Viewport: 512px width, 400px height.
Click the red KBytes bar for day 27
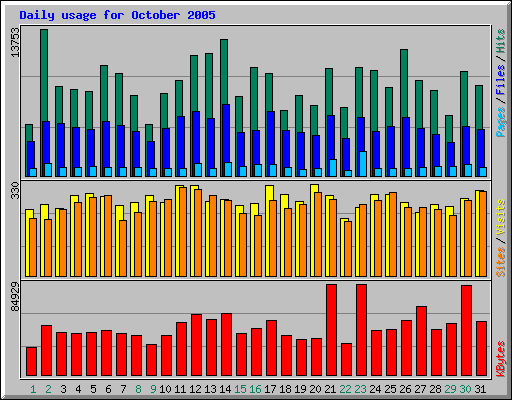point(421,341)
